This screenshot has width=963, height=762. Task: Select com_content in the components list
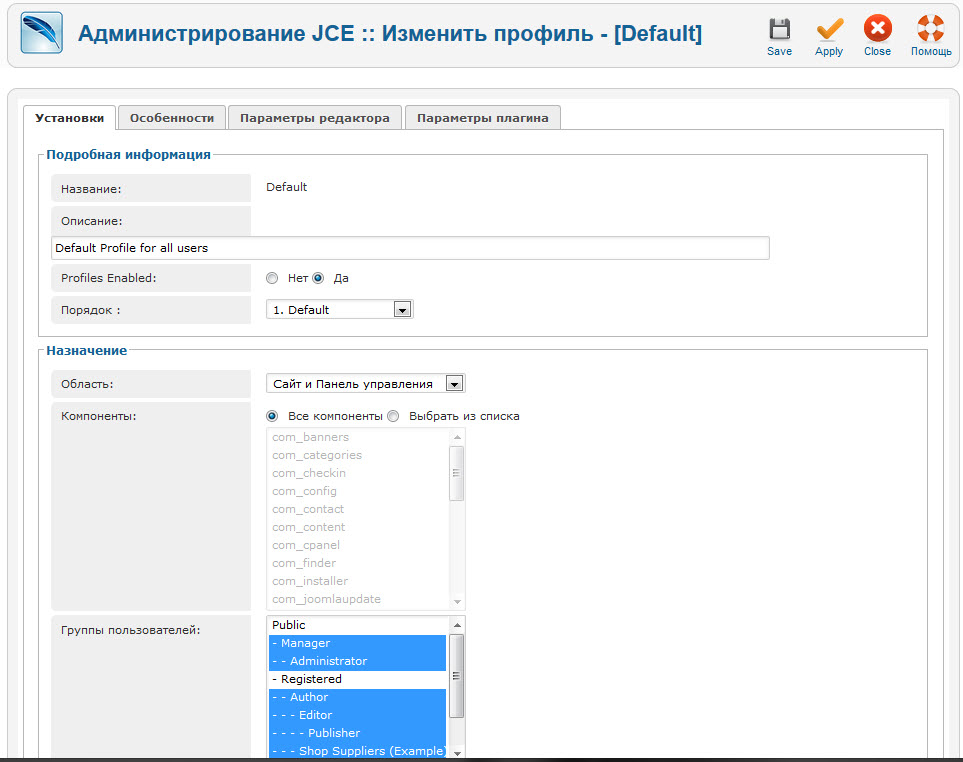tap(359, 527)
